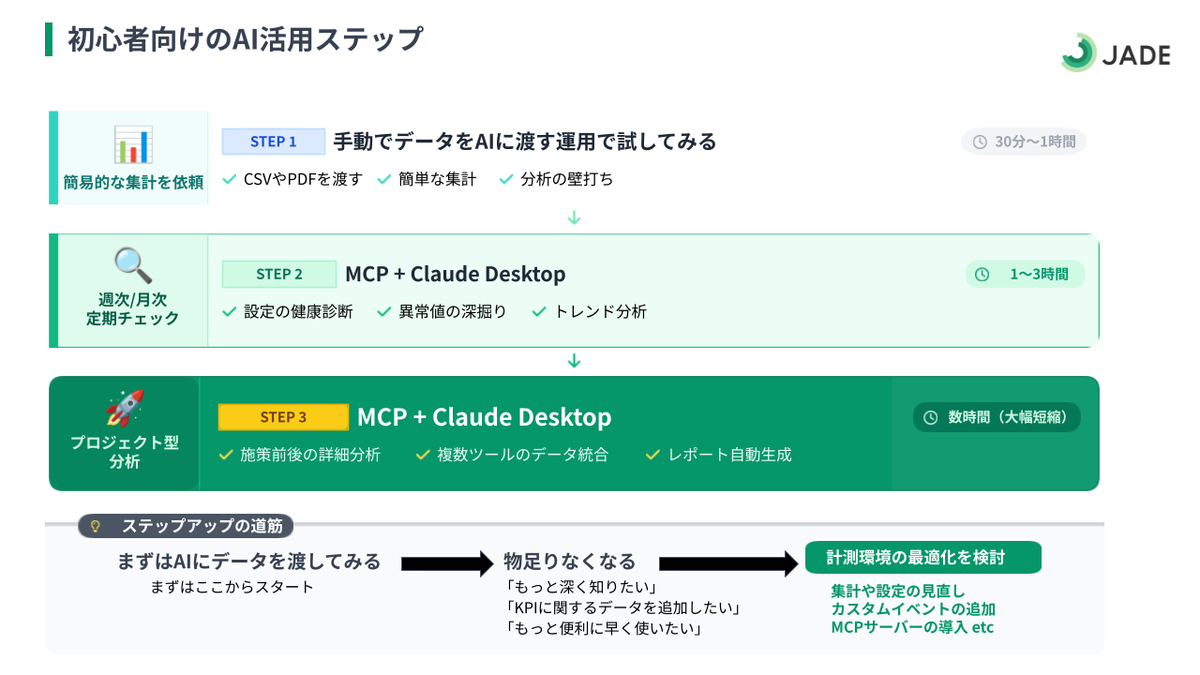Click the clock icon beside 30分〜1時間

(980, 142)
